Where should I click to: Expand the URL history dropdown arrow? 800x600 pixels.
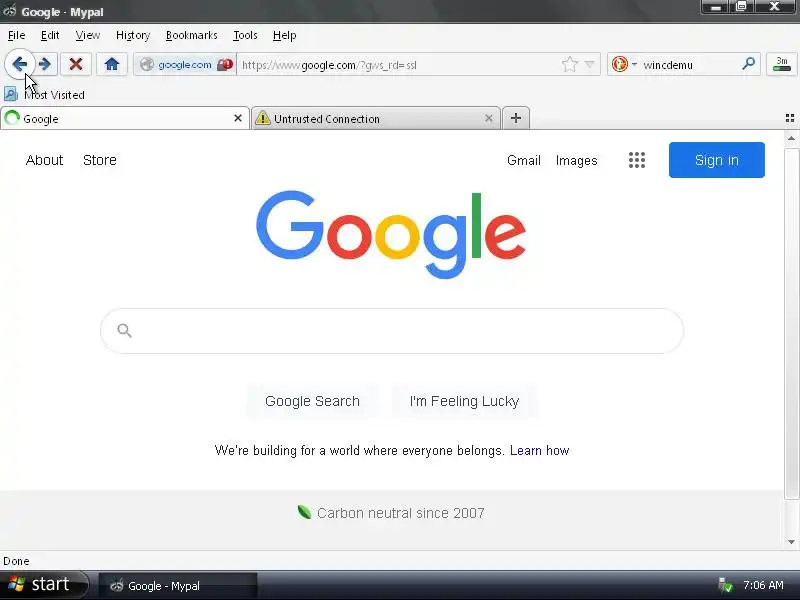tap(590, 65)
